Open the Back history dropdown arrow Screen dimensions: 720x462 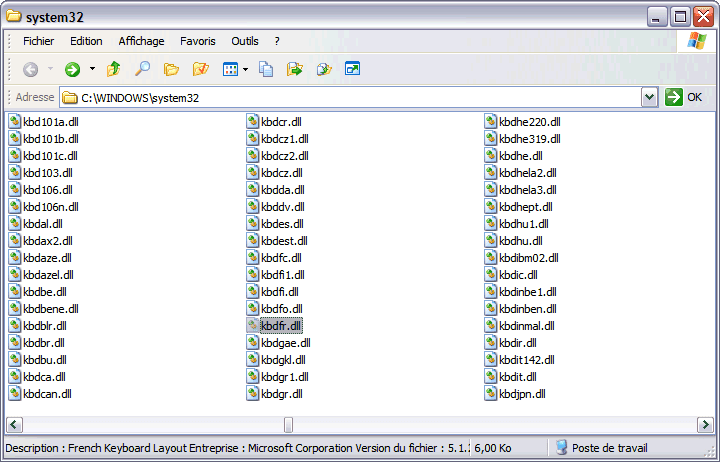tap(50, 69)
